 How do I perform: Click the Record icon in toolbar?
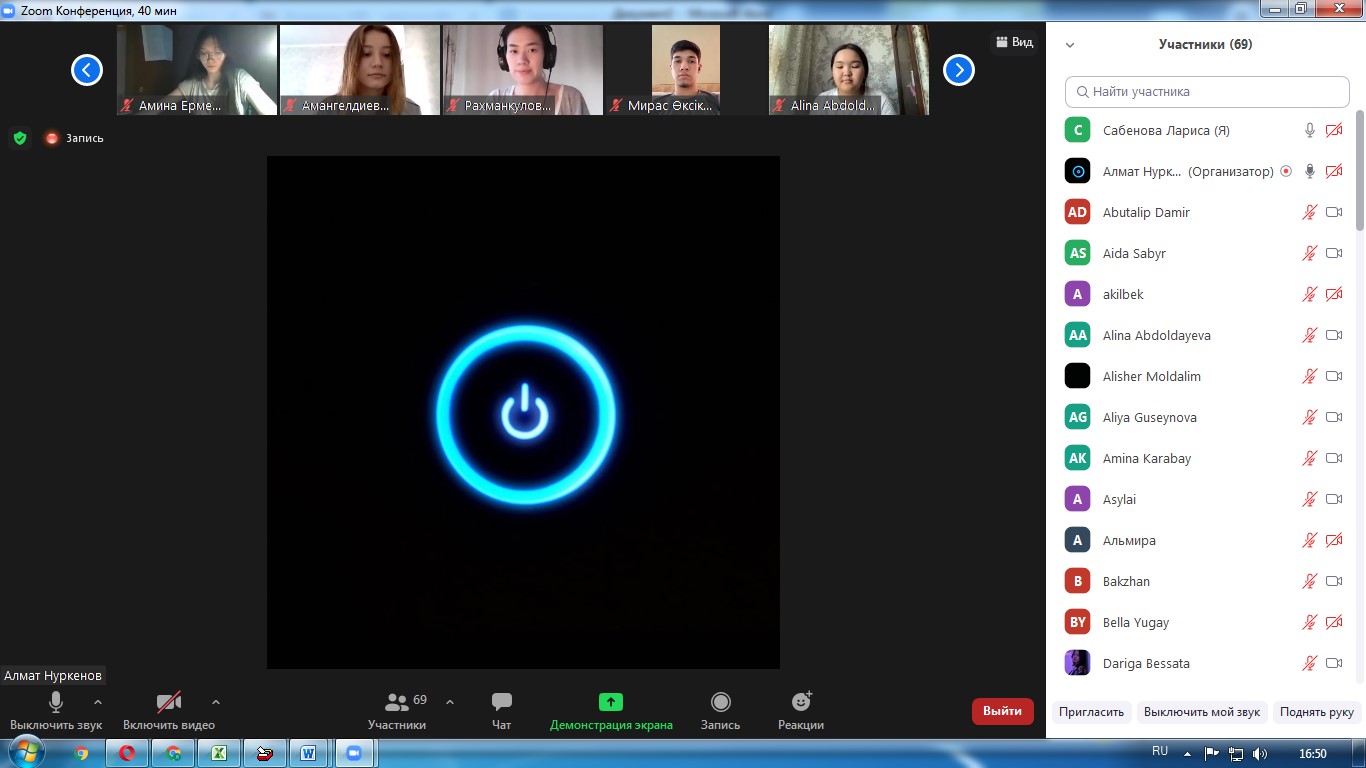coord(720,703)
